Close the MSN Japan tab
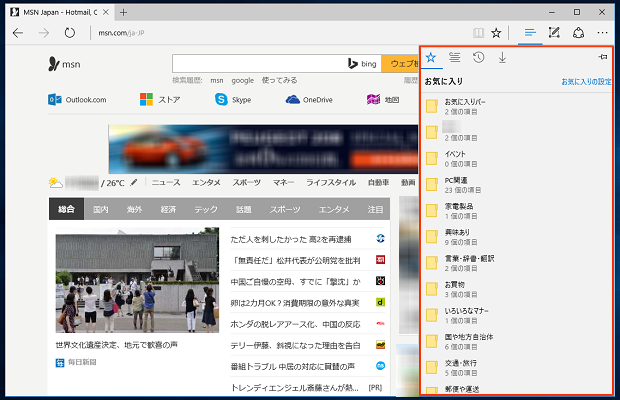Screen dimensions: 620x400 click(106, 12)
